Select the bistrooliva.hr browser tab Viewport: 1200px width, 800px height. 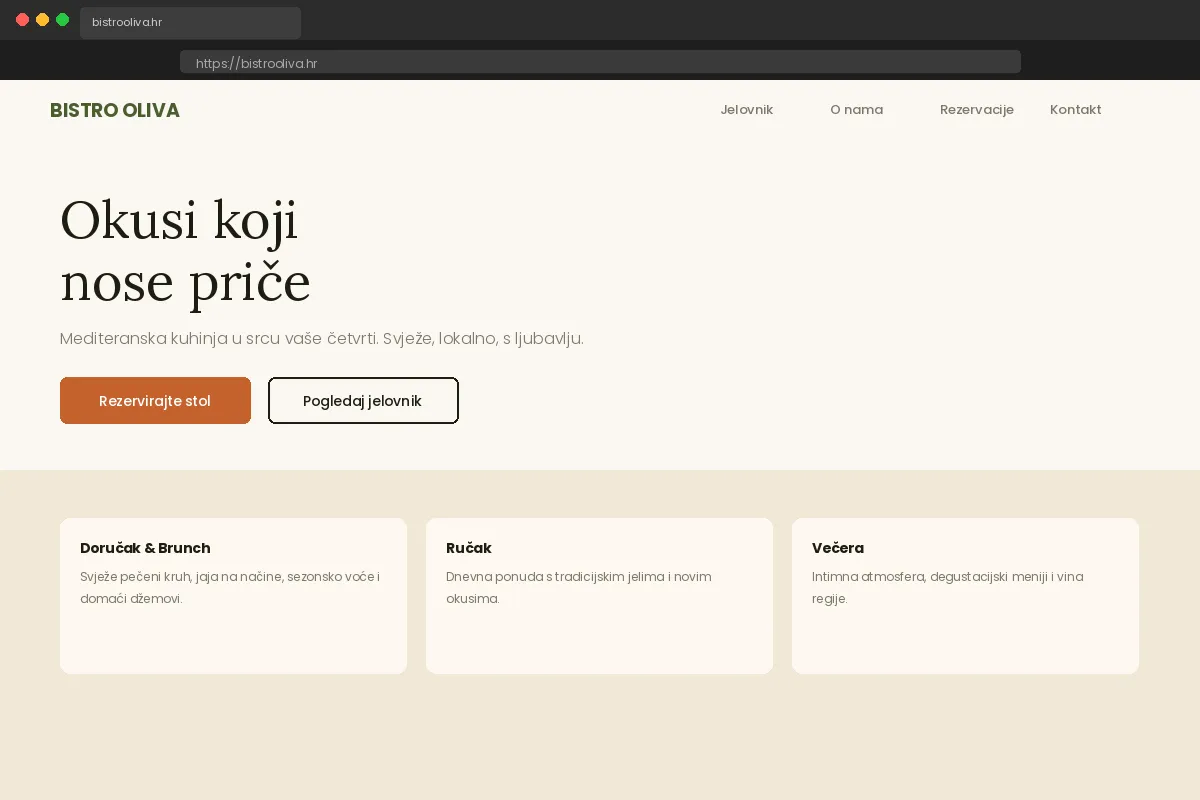click(x=190, y=22)
